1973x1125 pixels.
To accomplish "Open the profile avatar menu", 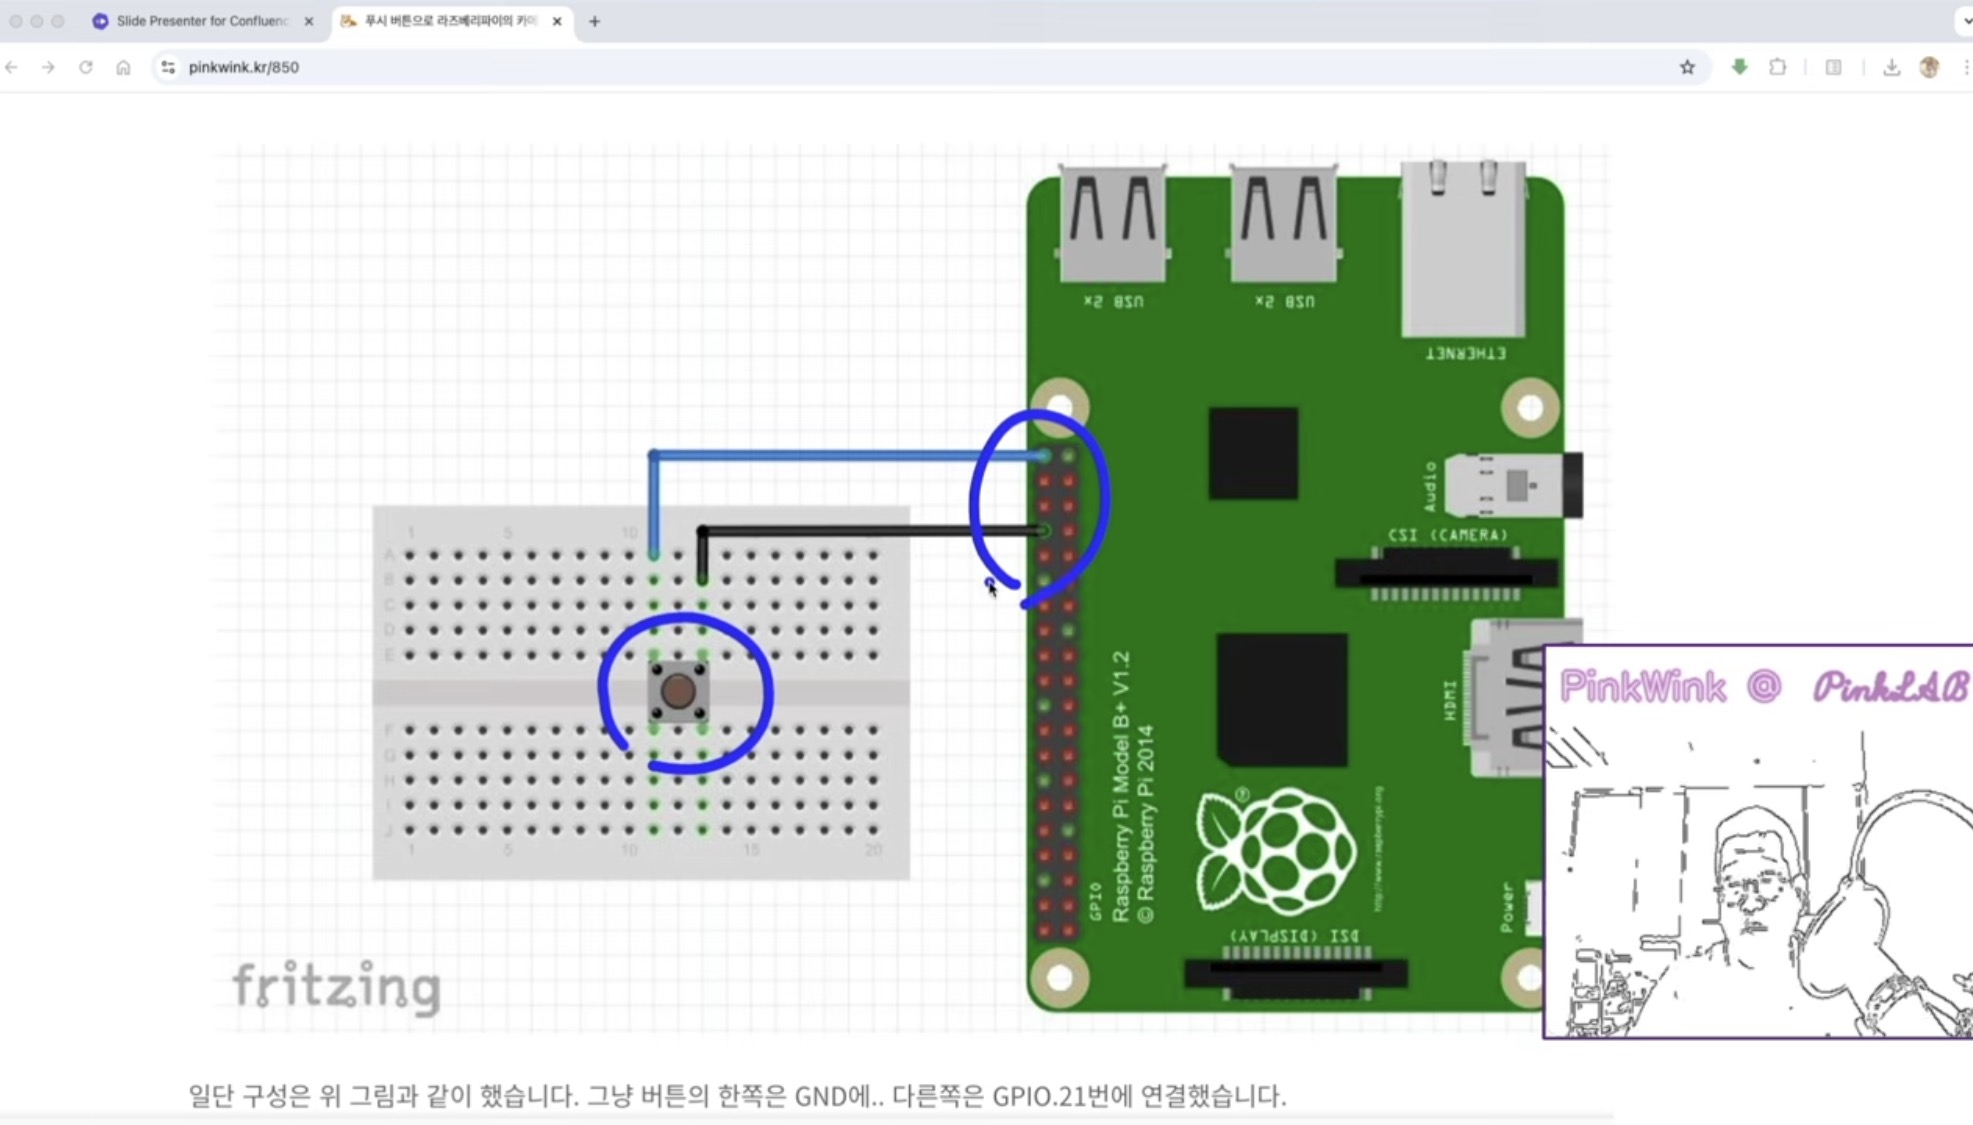I will click(x=1929, y=67).
